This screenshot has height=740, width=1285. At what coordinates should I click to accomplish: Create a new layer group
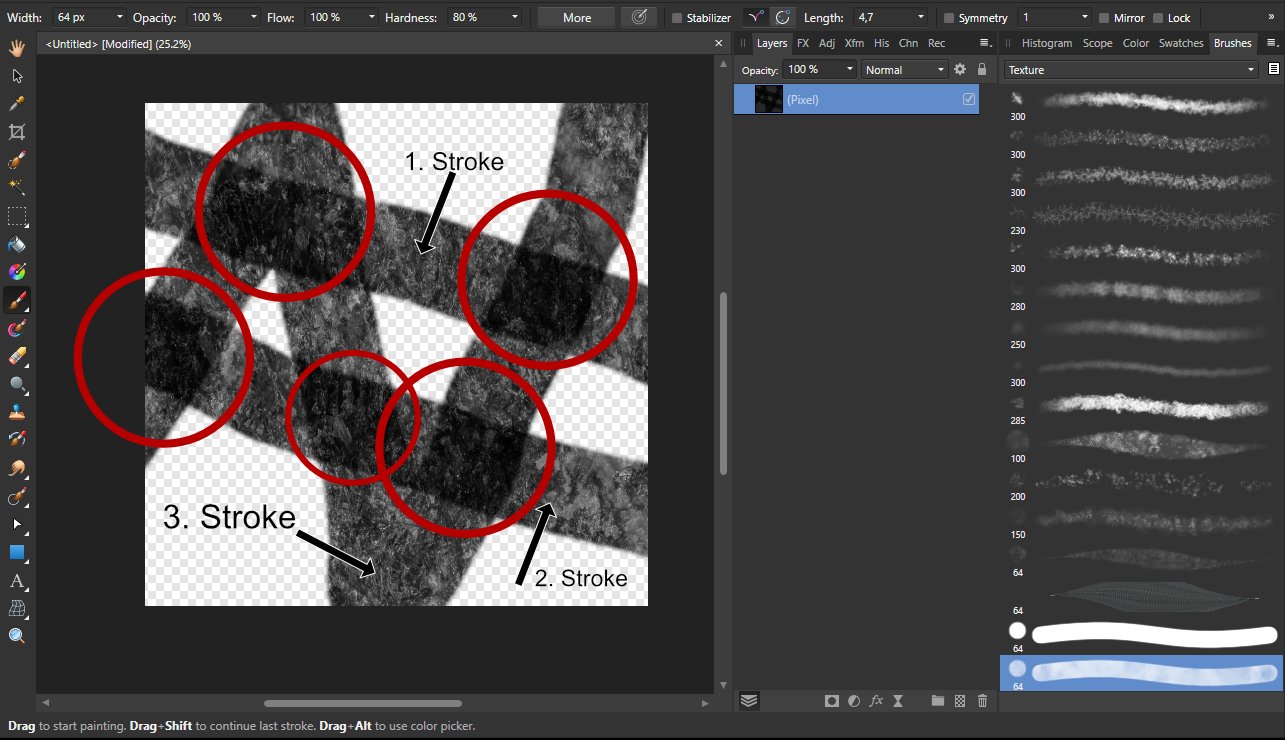(x=937, y=701)
